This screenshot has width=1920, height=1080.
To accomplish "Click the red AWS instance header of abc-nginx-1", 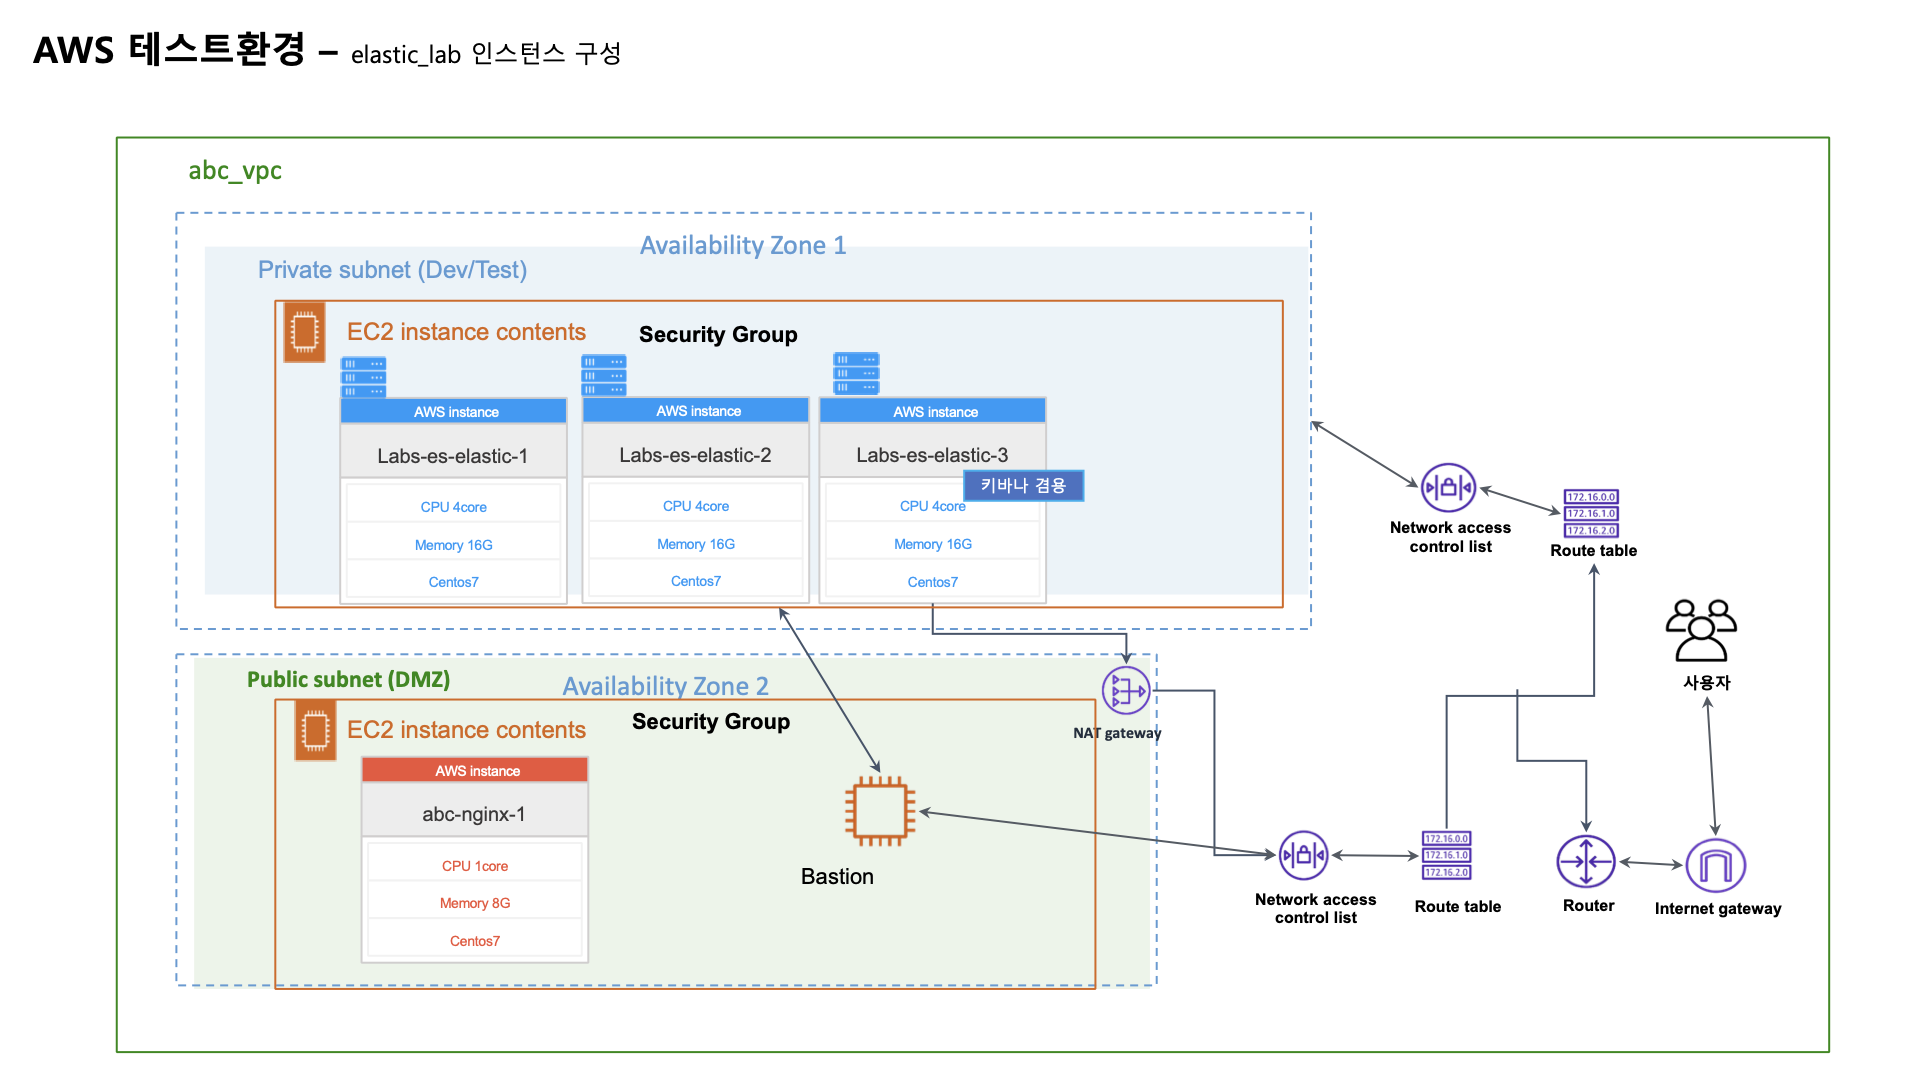I will coord(475,770).
